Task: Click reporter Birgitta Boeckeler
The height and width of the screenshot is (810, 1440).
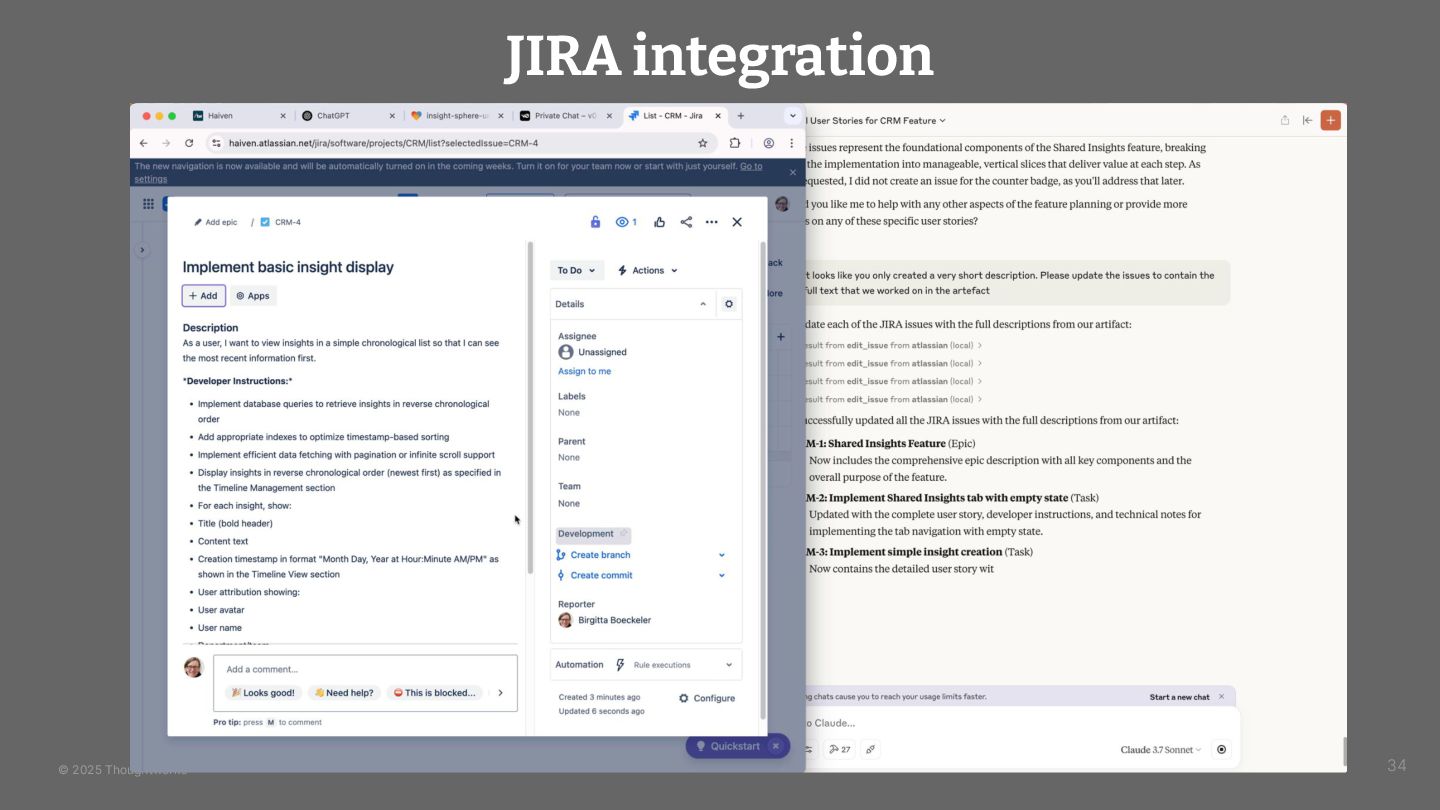Action: [x=604, y=620]
